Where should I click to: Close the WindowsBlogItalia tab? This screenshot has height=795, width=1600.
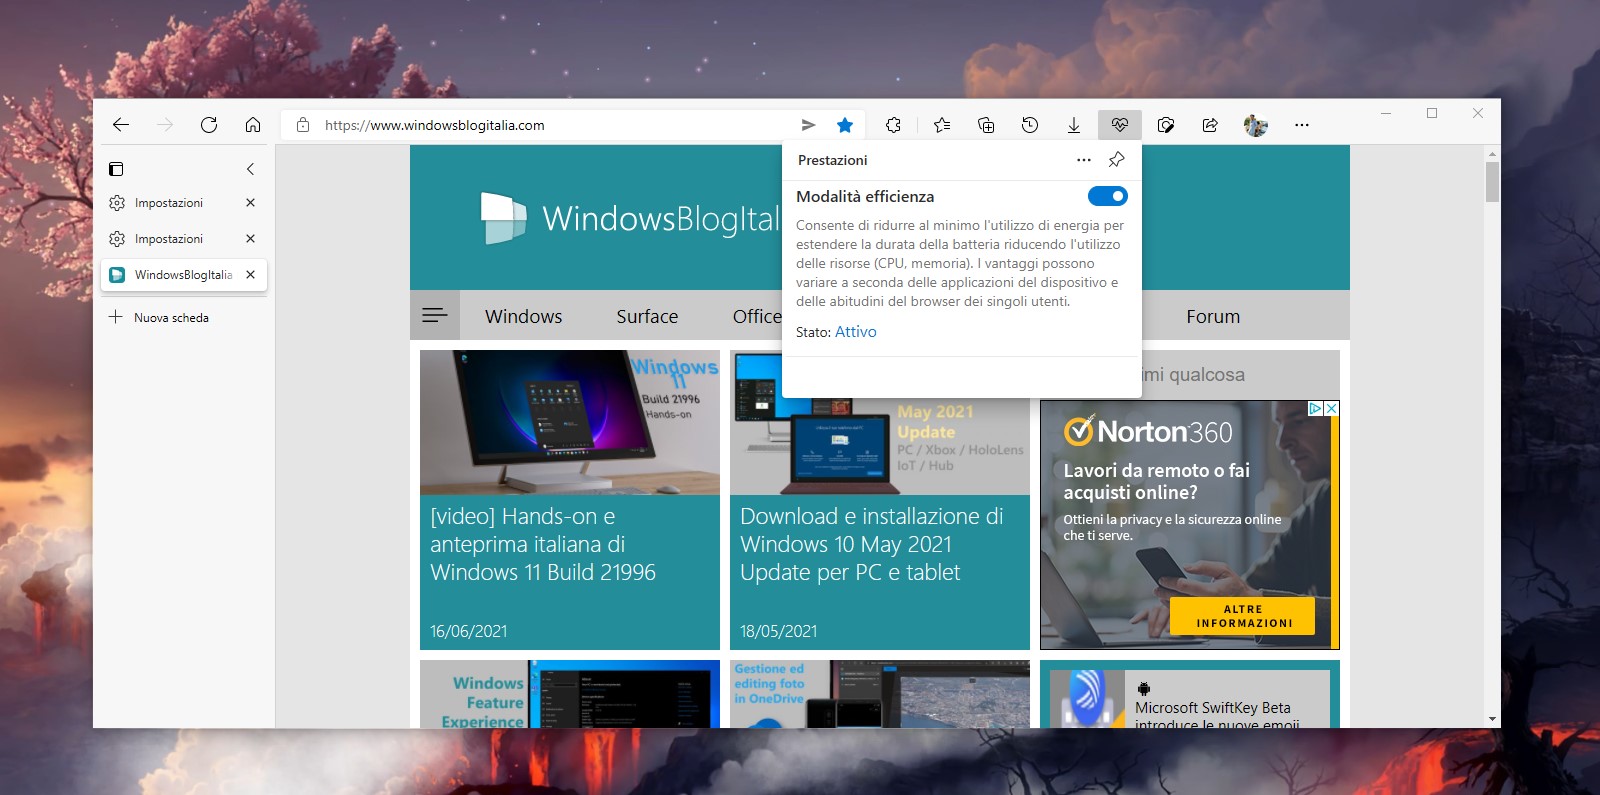click(250, 275)
